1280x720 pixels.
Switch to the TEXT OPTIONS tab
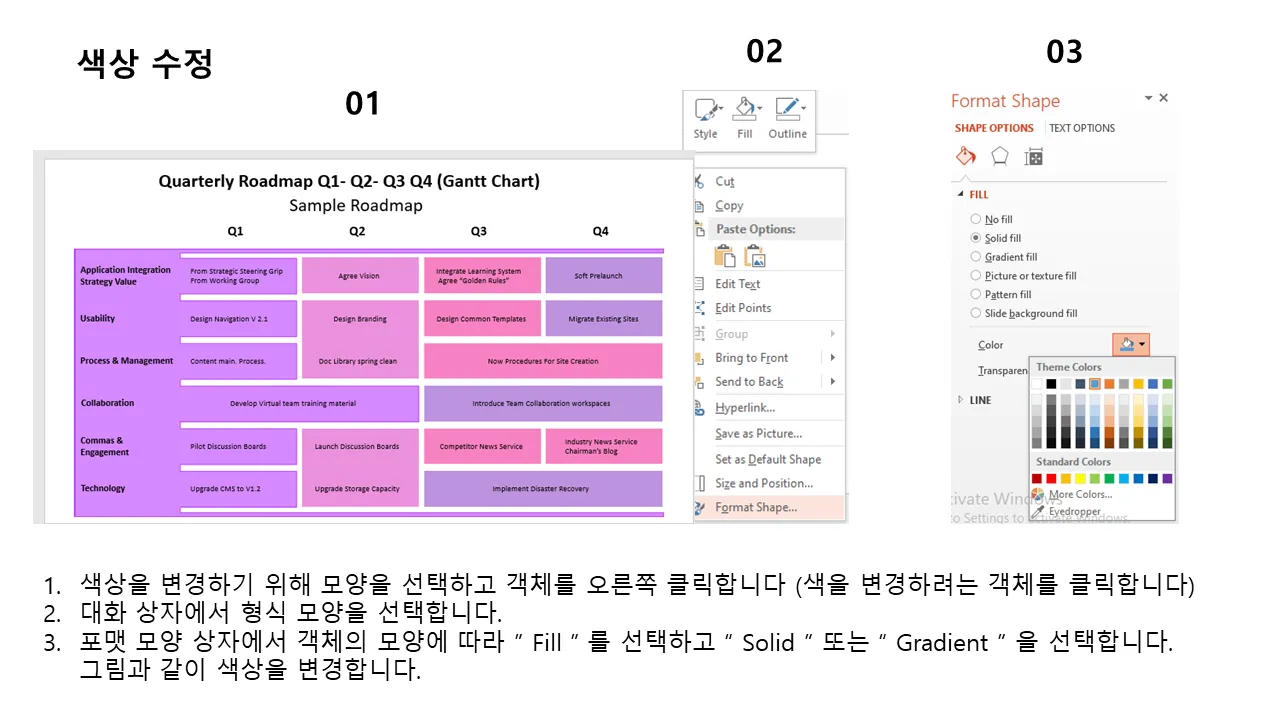pos(1081,128)
